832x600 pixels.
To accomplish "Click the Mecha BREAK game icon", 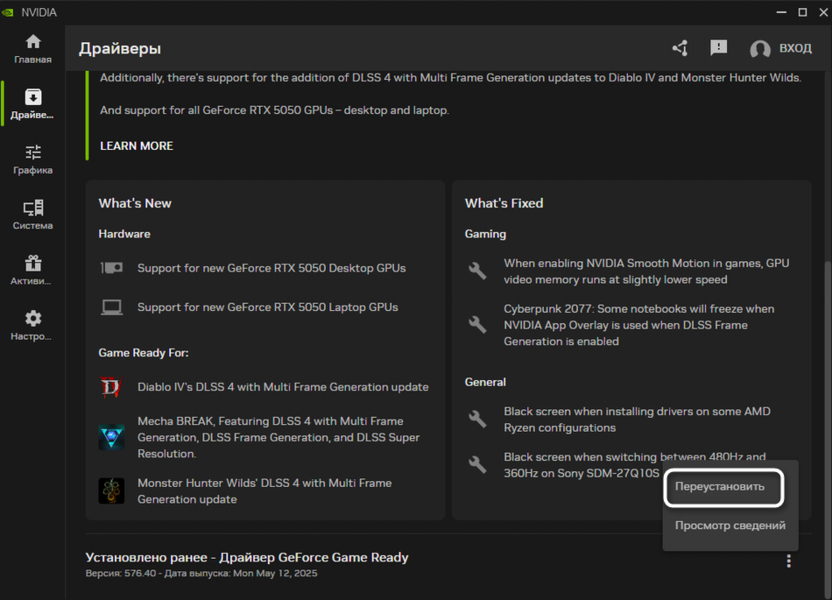I will point(111,437).
